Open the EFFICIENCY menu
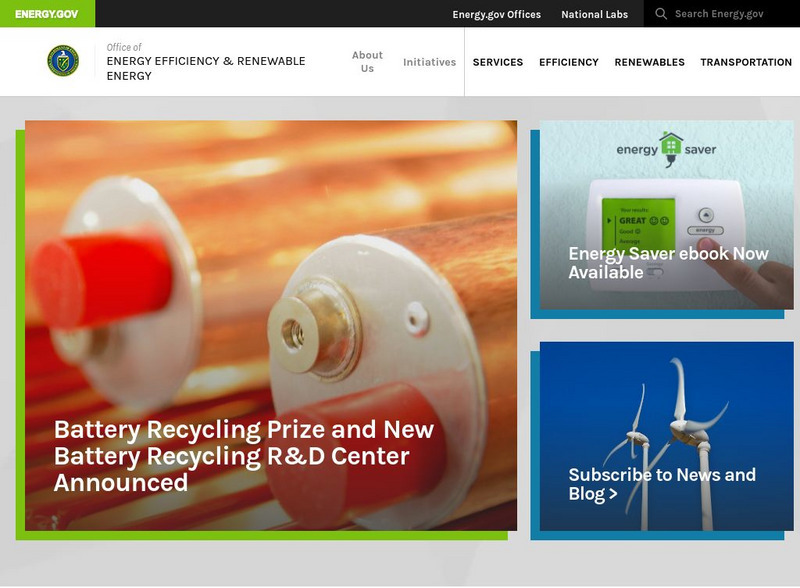The height and width of the screenshot is (588, 800). click(x=568, y=62)
